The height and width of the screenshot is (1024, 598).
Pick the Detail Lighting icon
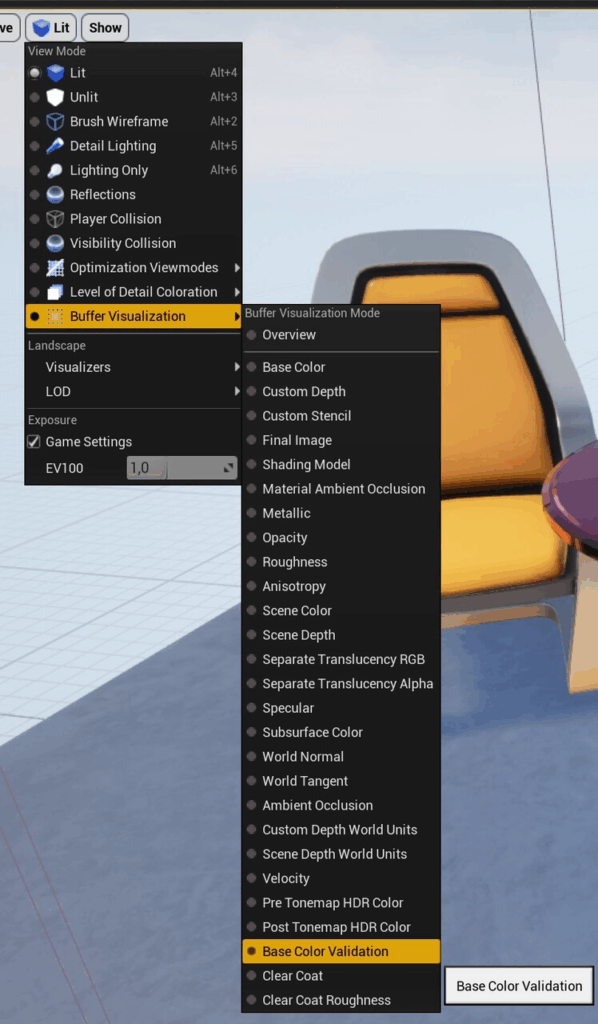(x=55, y=146)
